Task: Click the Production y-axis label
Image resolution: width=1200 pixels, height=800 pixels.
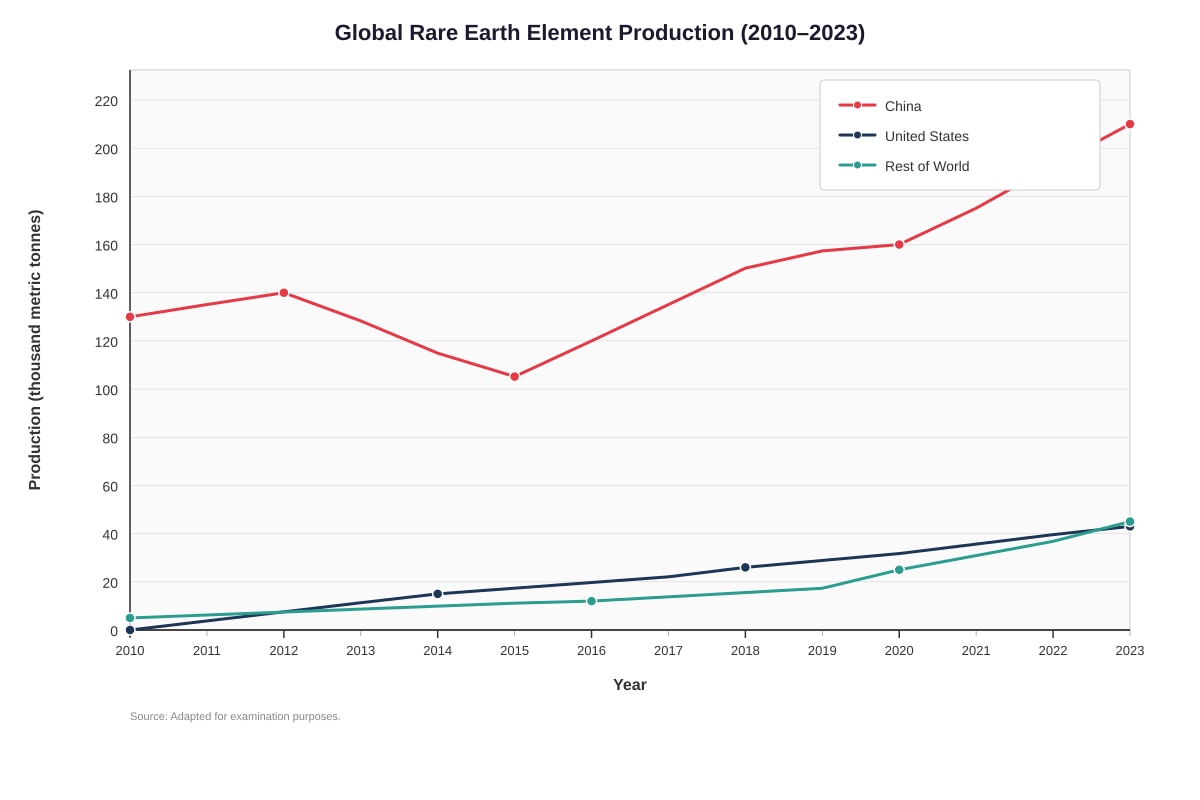Action: (x=35, y=350)
